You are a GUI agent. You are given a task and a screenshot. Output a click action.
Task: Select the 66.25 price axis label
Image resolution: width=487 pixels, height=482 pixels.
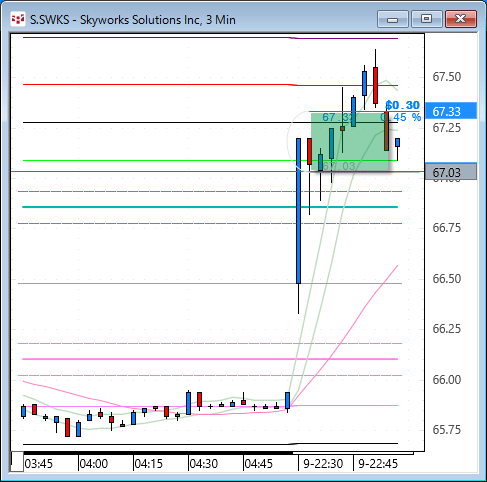[x=447, y=329]
